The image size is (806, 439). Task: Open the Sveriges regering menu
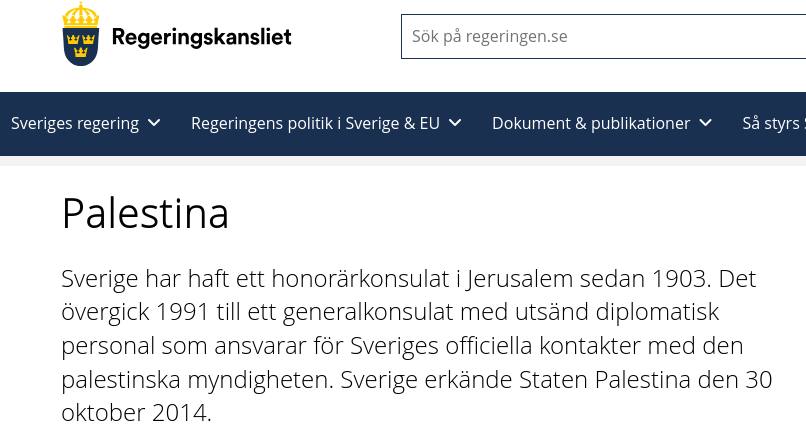(75, 123)
